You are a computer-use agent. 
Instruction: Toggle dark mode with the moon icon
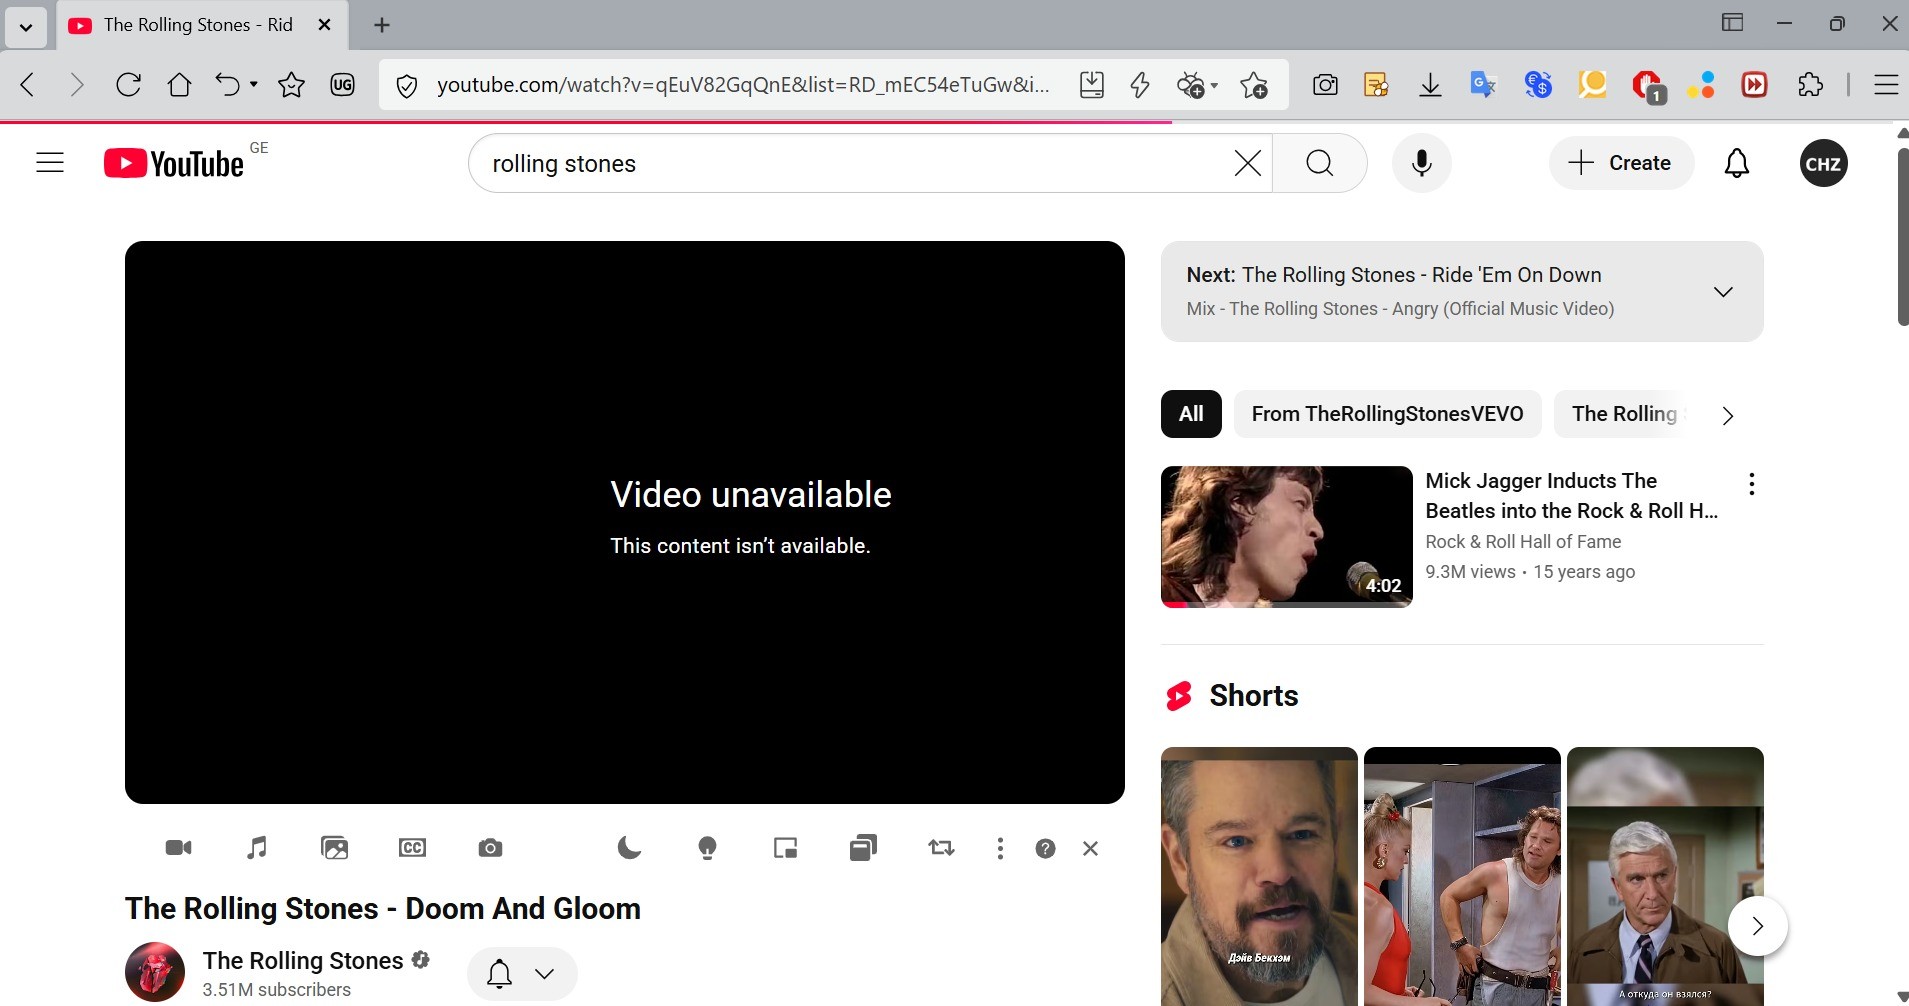point(629,848)
